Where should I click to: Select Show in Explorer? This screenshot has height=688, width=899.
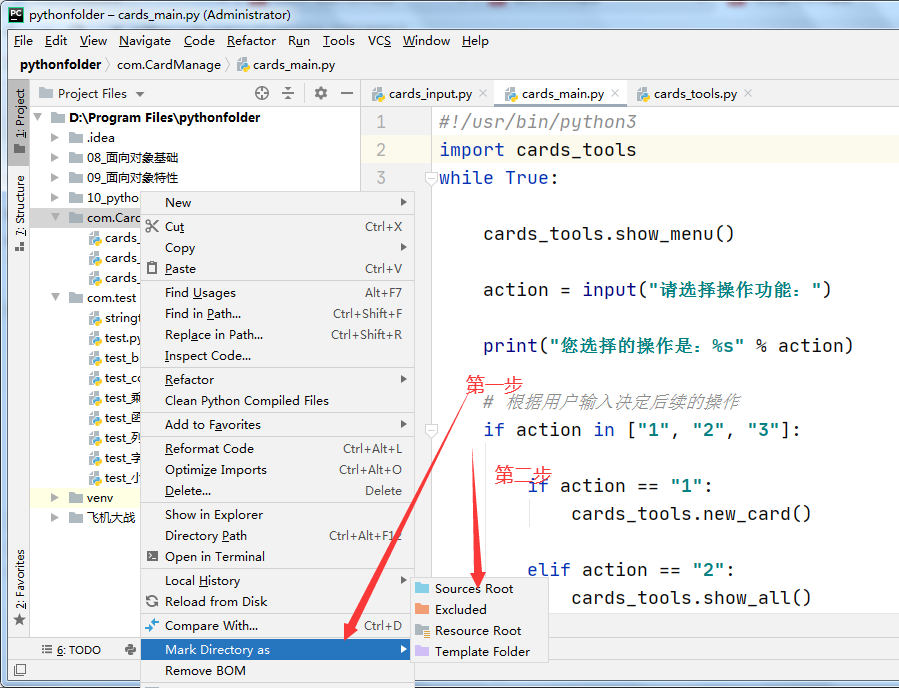[277, 514]
